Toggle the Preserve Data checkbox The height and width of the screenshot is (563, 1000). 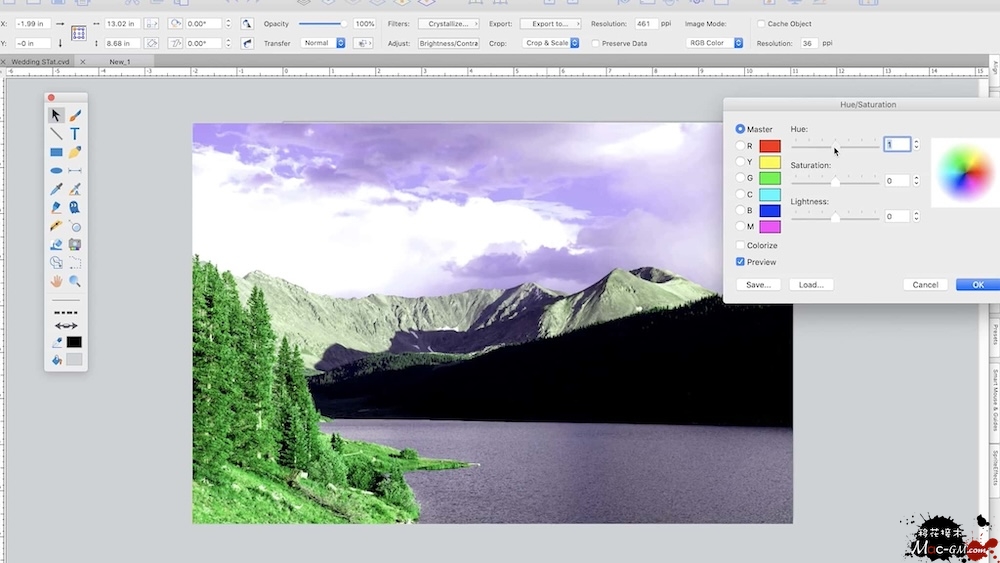pyautogui.click(x=596, y=44)
